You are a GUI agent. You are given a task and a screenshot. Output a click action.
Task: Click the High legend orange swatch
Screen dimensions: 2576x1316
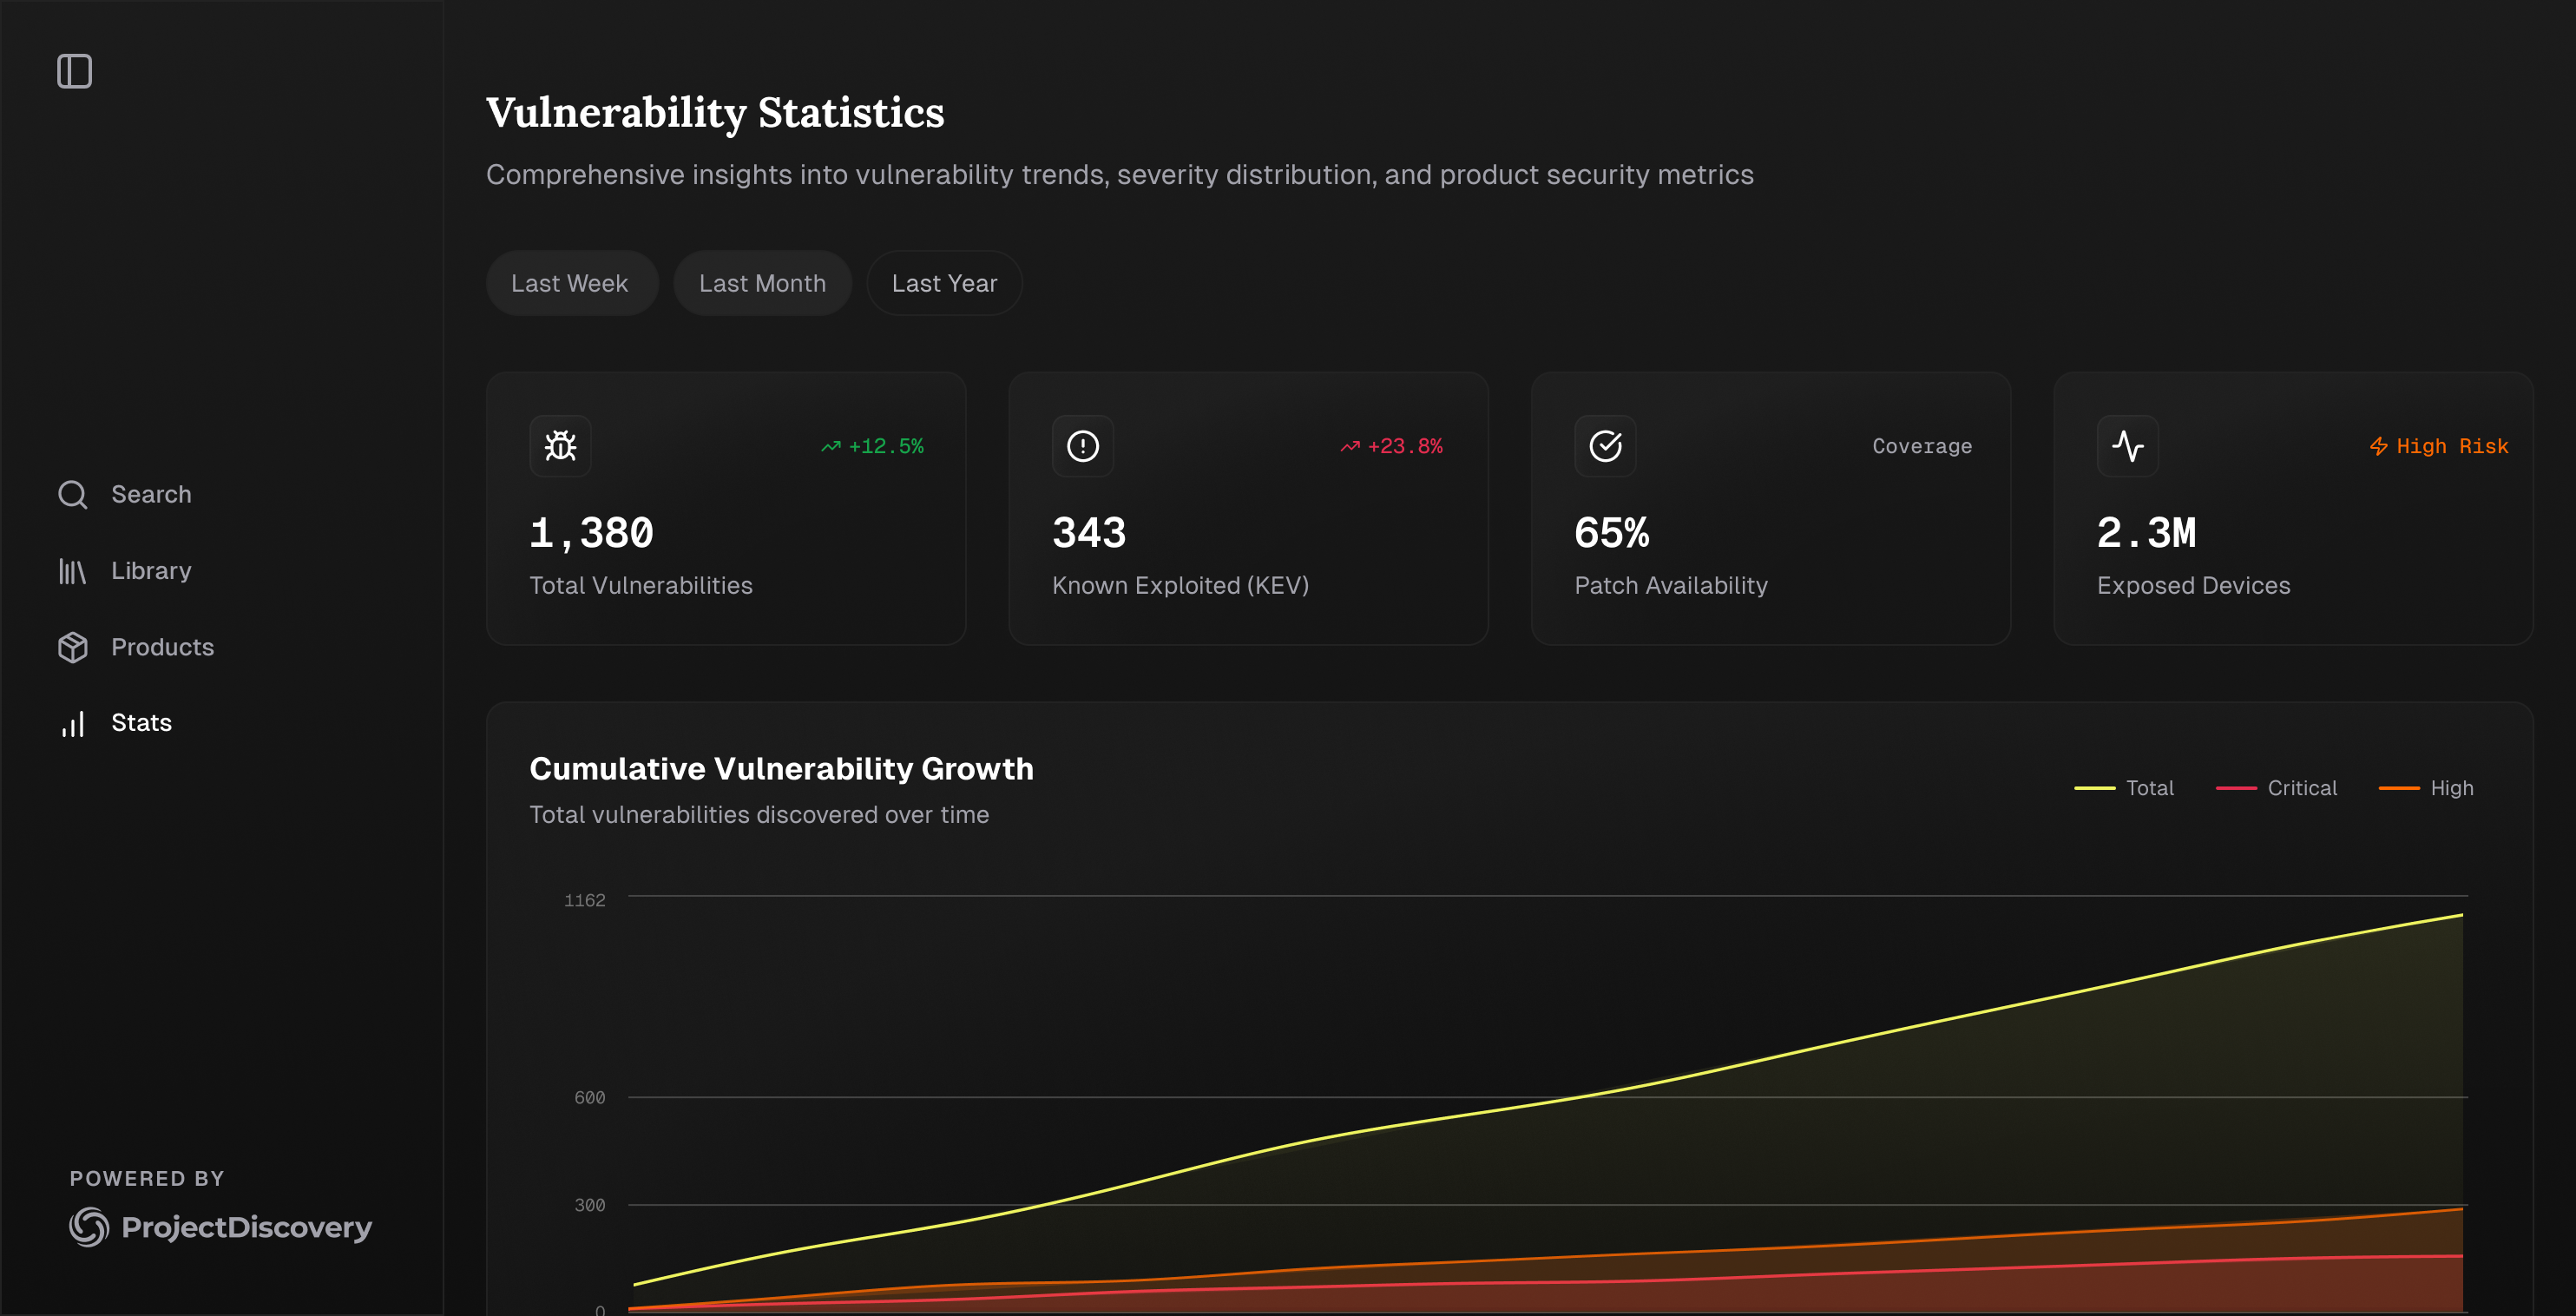[2398, 788]
